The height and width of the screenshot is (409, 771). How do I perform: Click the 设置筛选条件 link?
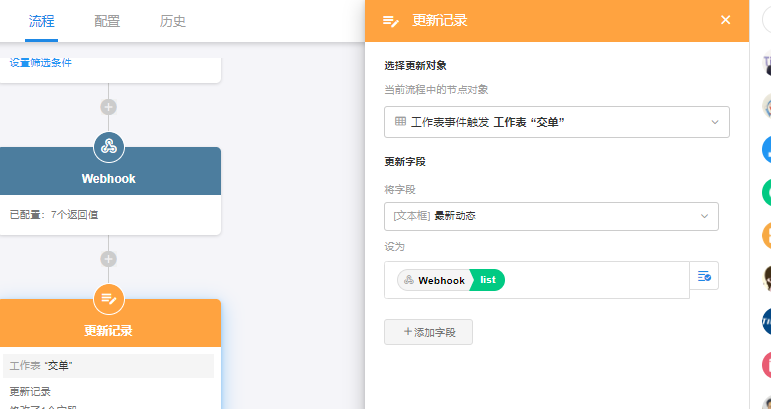coord(41,63)
